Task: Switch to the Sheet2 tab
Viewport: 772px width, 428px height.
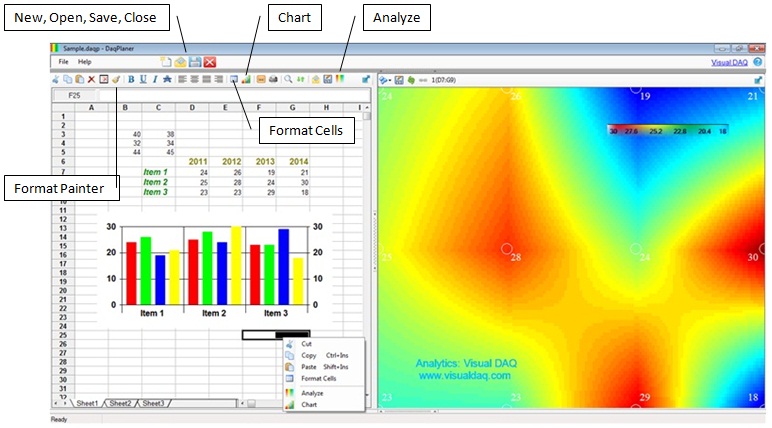Action: (x=120, y=403)
